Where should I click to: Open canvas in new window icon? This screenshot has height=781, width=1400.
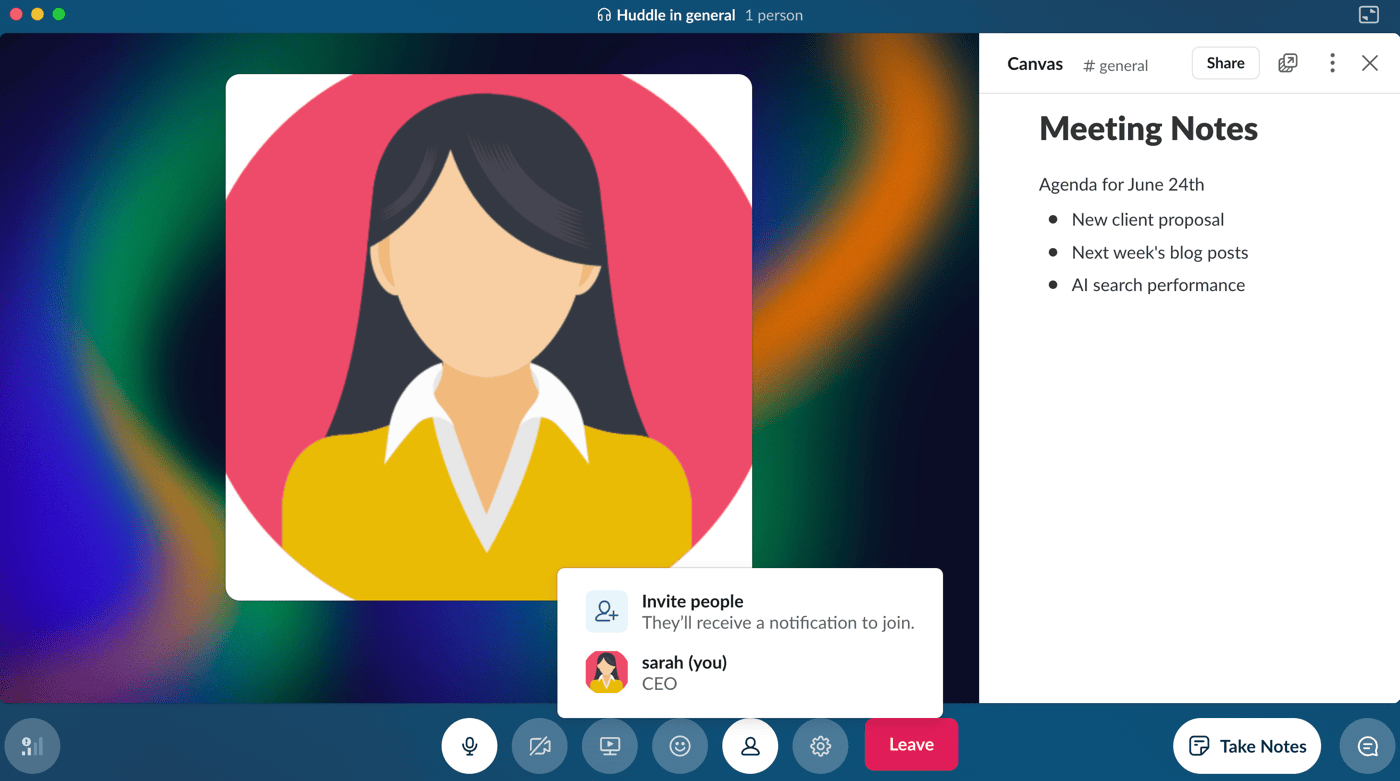click(x=1288, y=63)
